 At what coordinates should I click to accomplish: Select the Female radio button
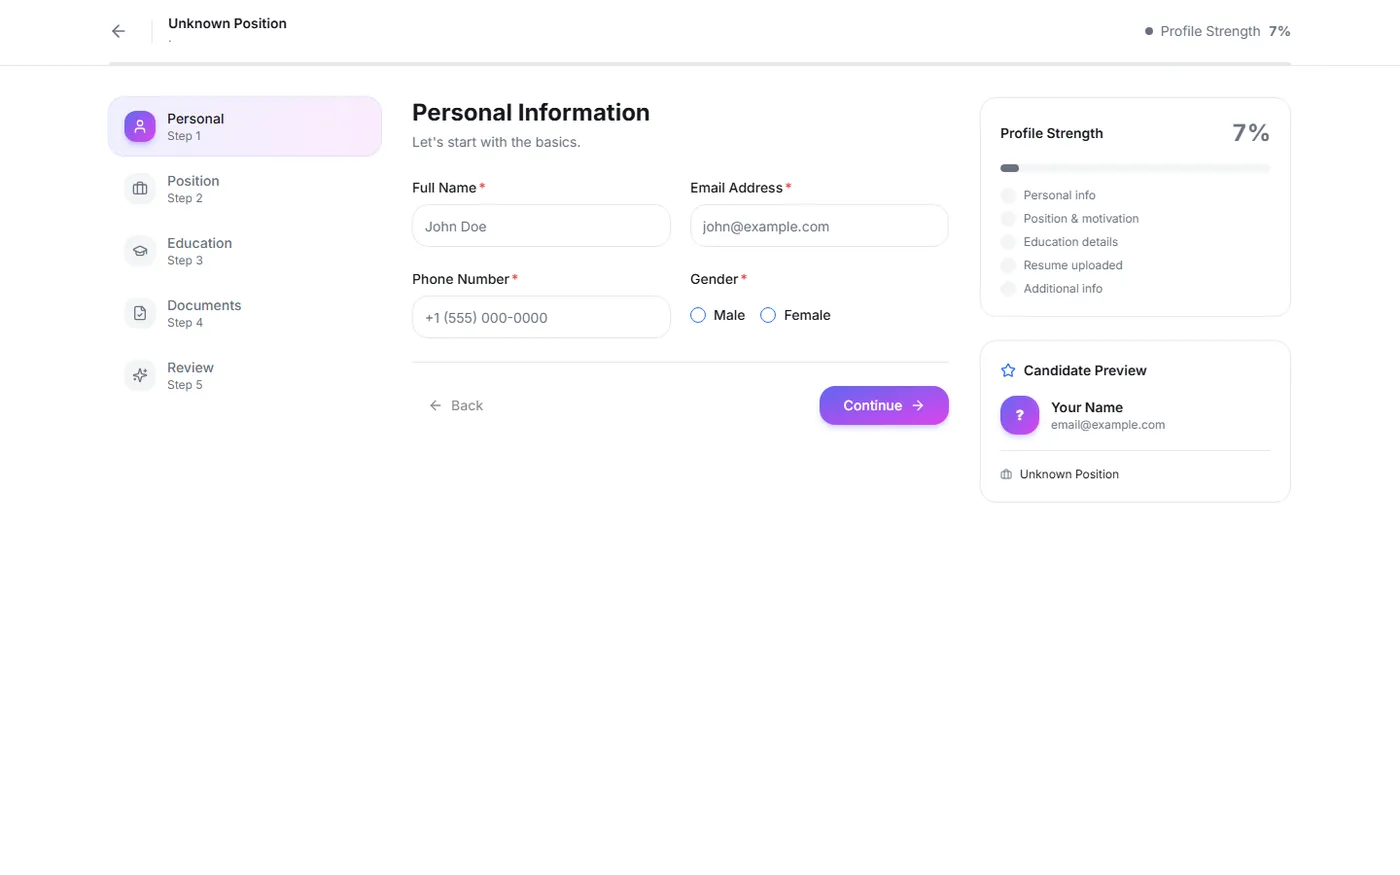pyautogui.click(x=768, y=315)
